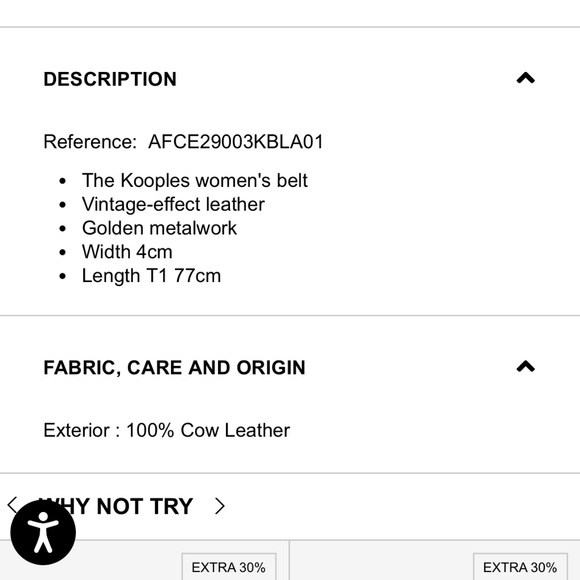Click the DESCRIPTION section heading
Screen dimensions: 580x580
(x=110, y=79)
